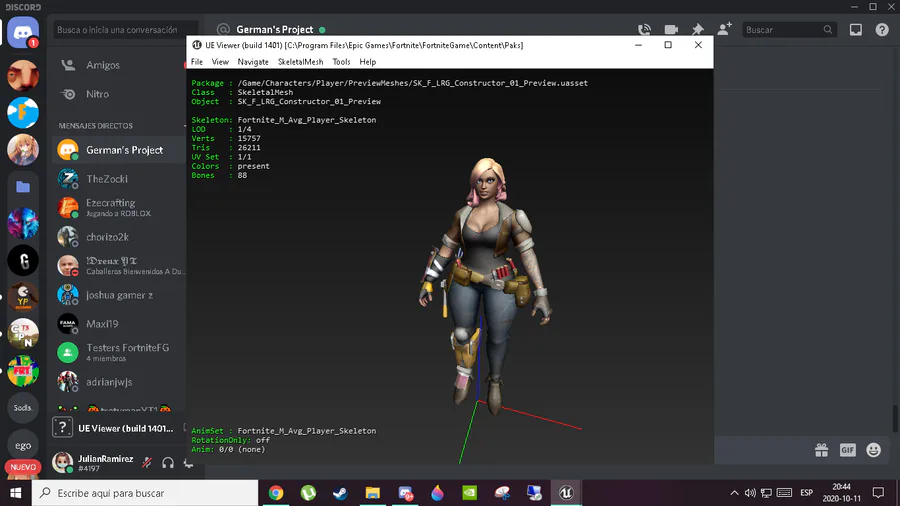Click the ESP language indicator

tap(806, 493)
